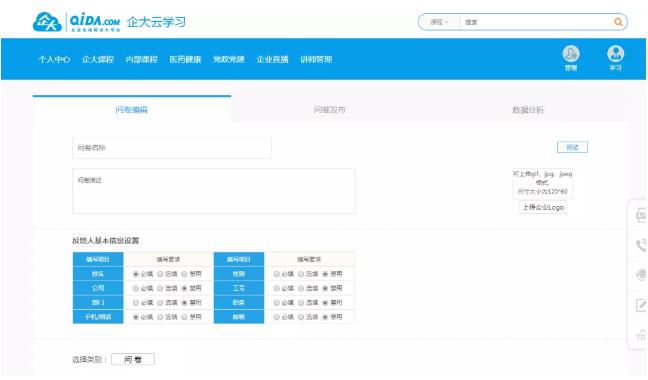Viewport: 648px width, 380px height.
Task: Select 选填 for the 邮箱 row
Action: (x=301, y=317)
